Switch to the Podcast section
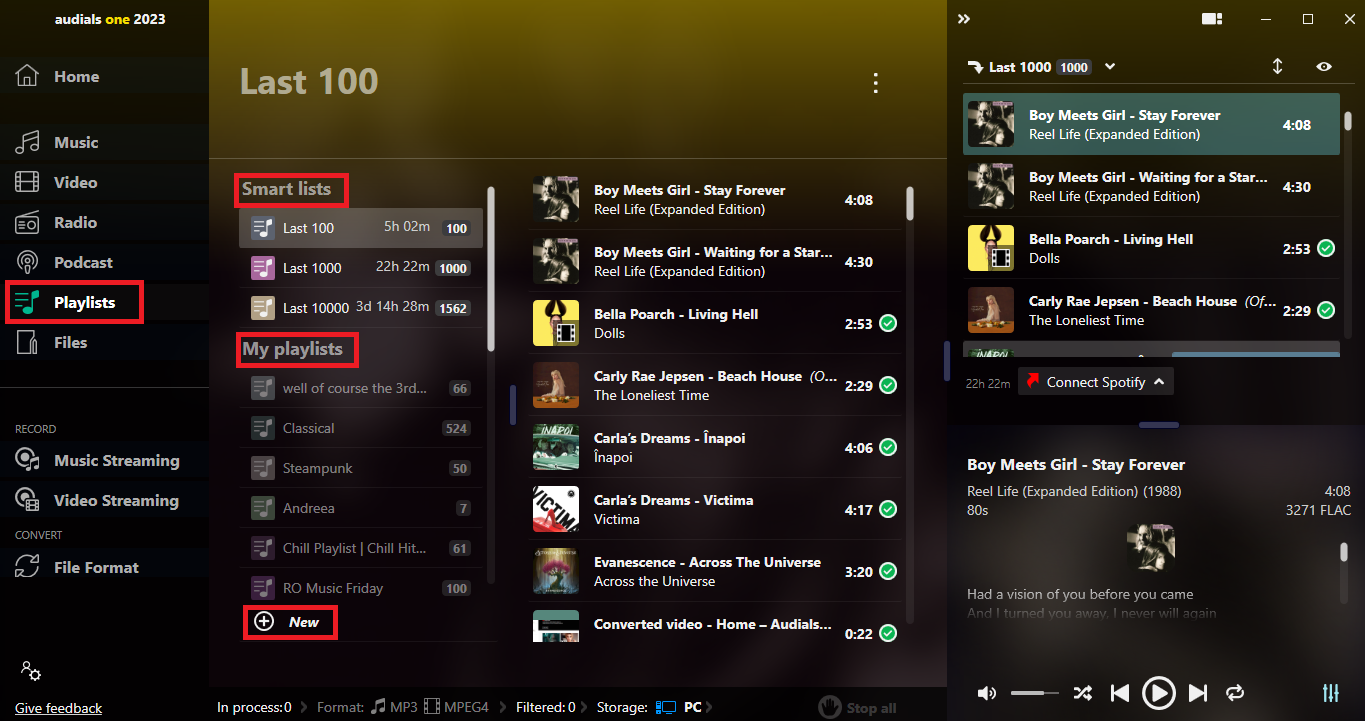Image resolution: width=1365 pixels, height=721 pixels. [83, 263]
